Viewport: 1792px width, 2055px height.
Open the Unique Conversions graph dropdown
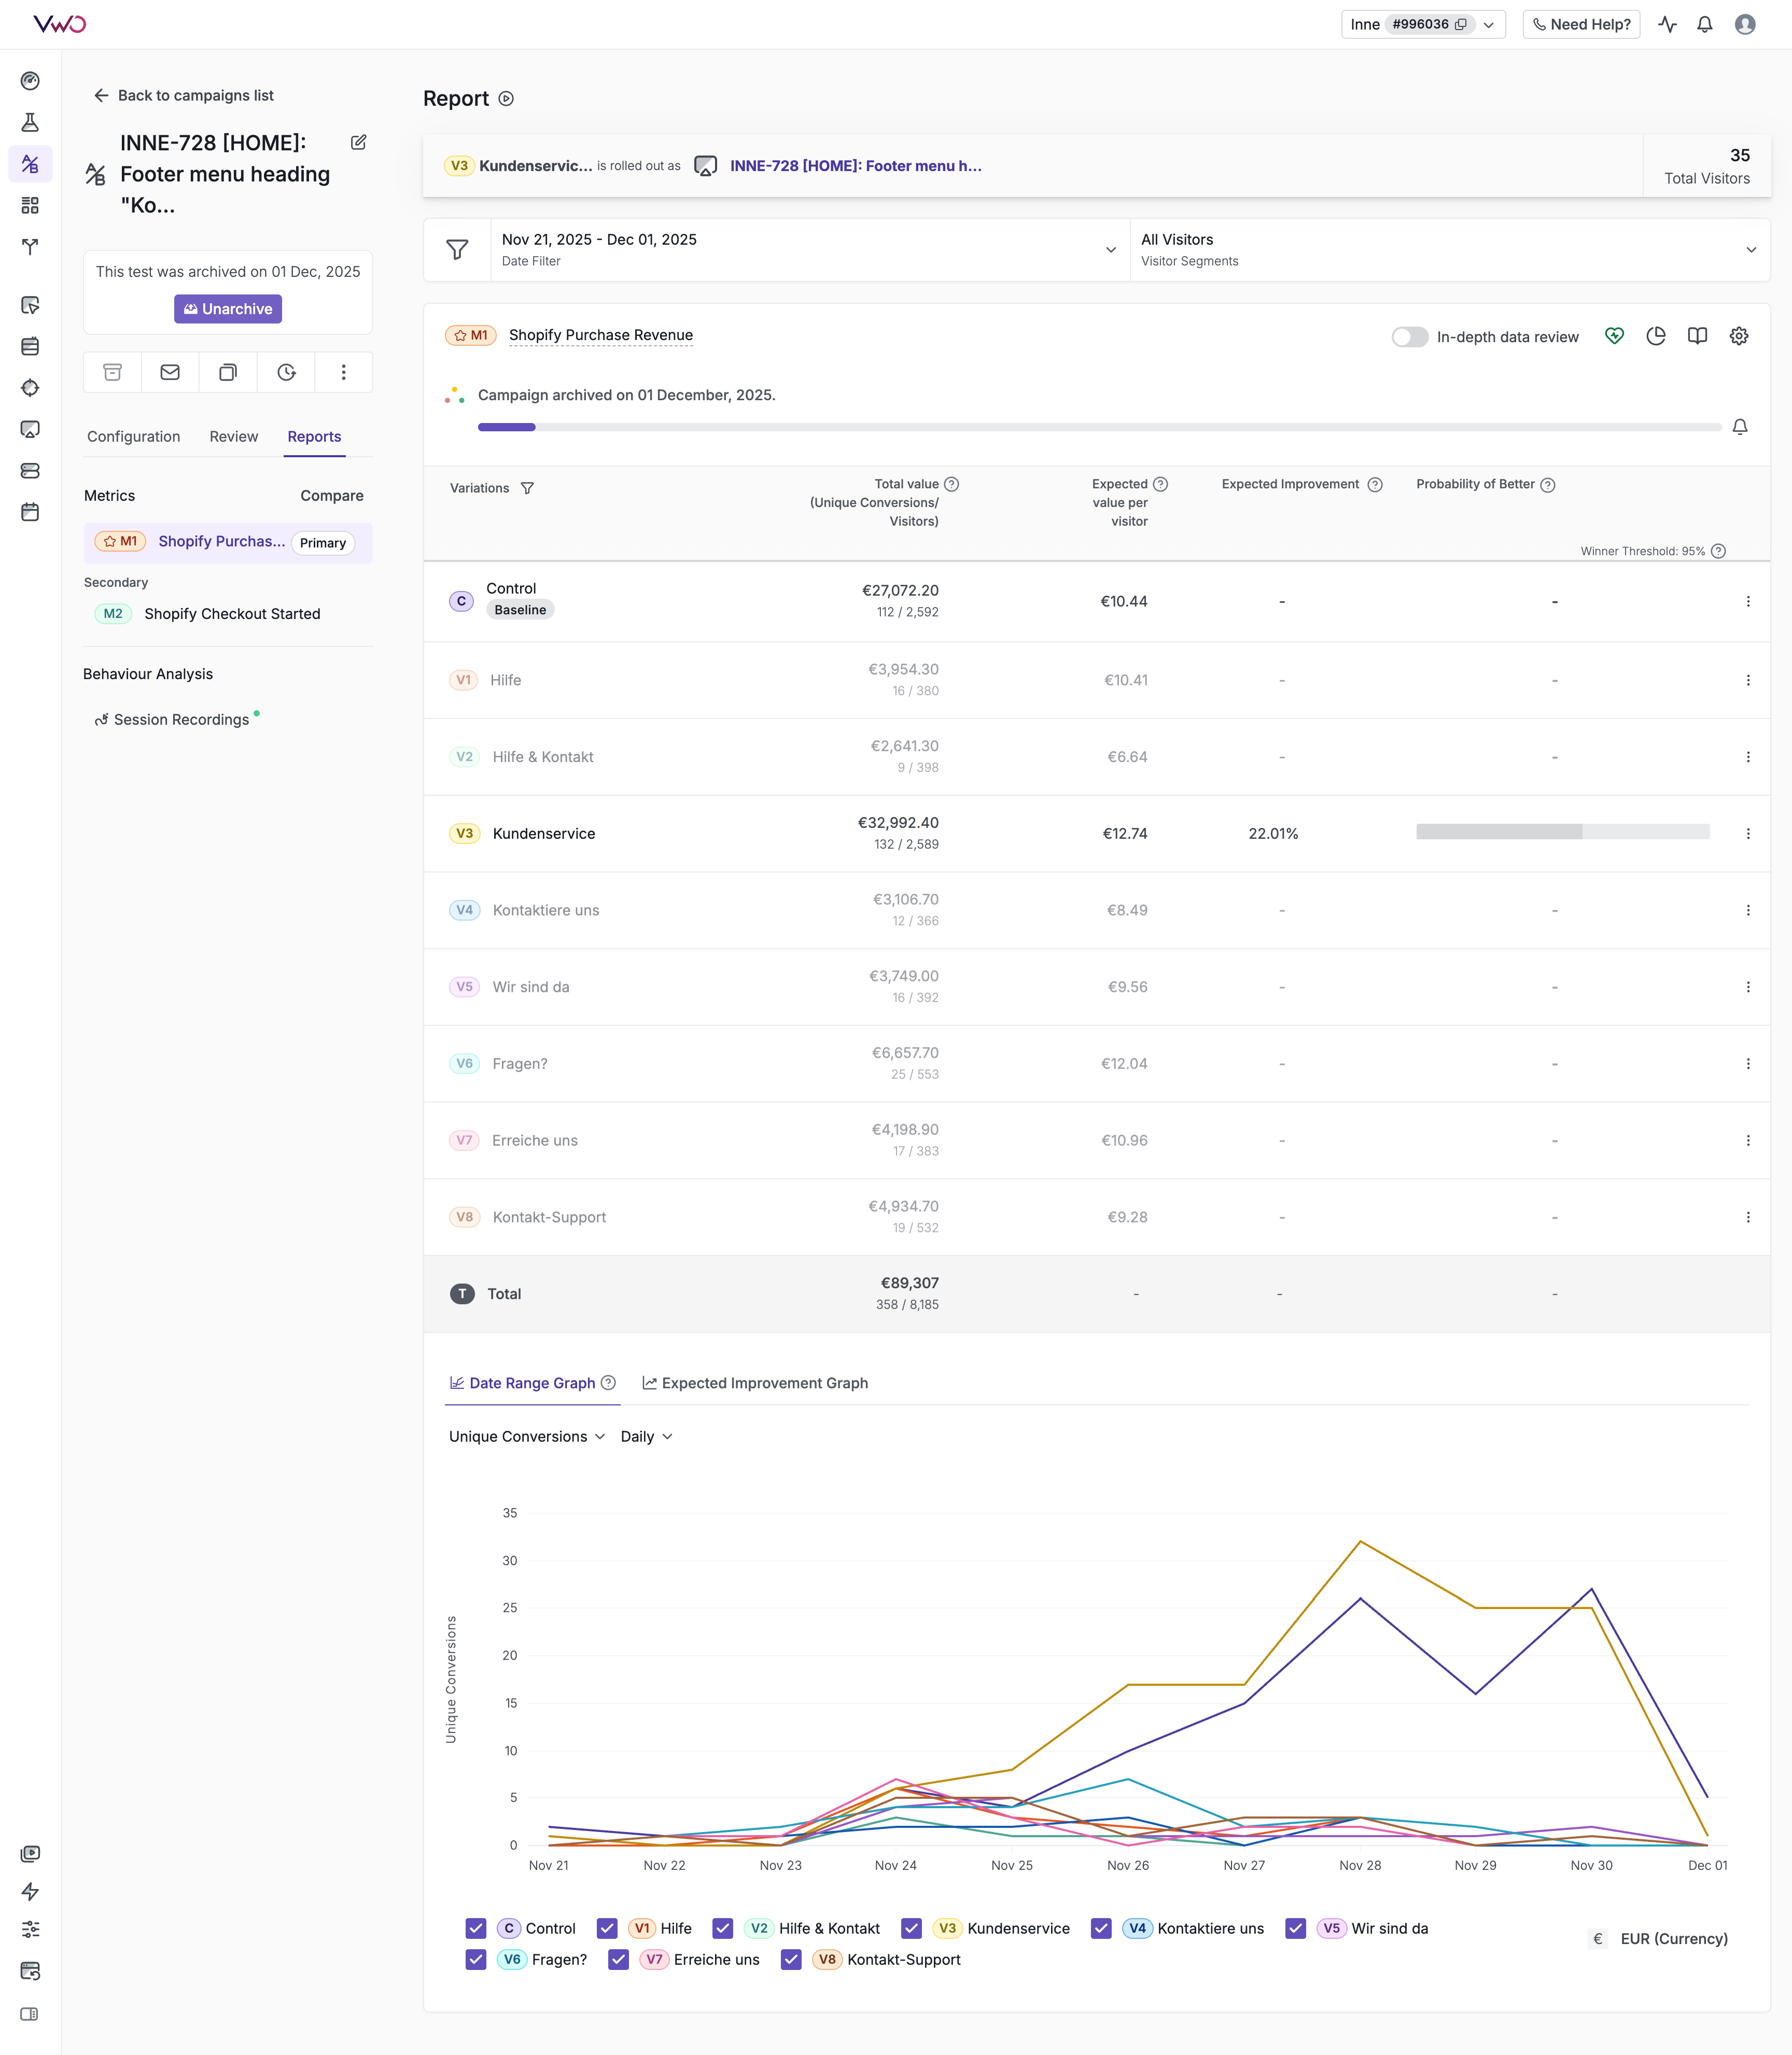[x=527, y=1436]
